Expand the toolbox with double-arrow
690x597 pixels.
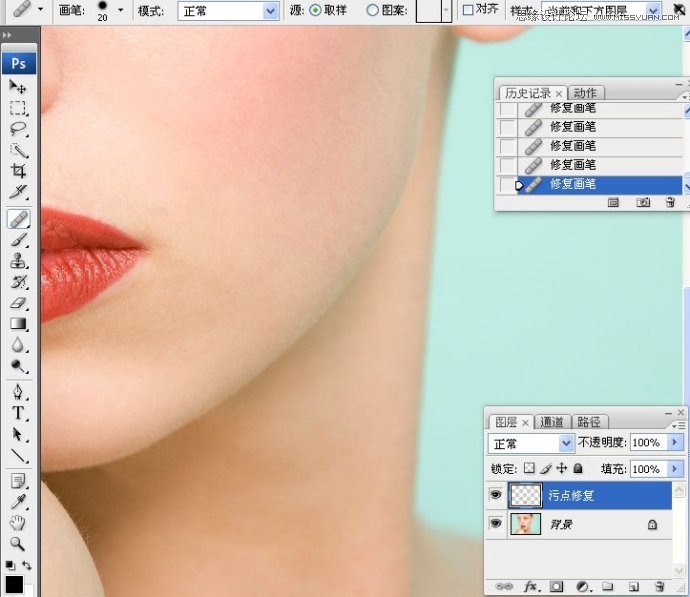pyautogui.click(x=7, y=35)
